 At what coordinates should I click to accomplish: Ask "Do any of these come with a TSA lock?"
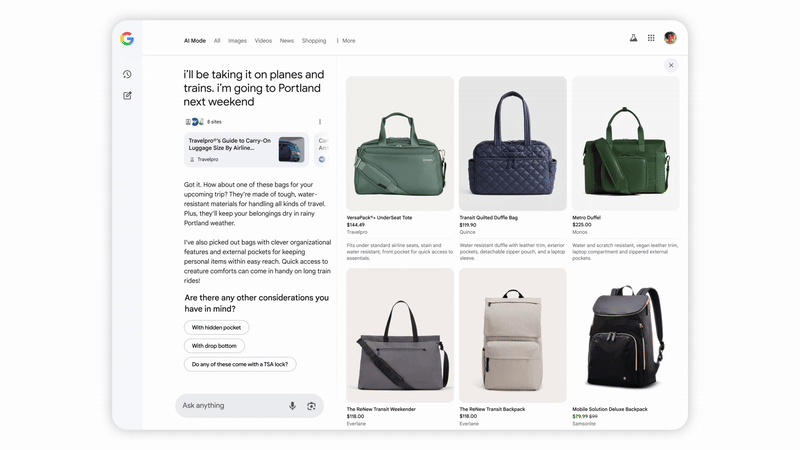(x=240, y=364)
